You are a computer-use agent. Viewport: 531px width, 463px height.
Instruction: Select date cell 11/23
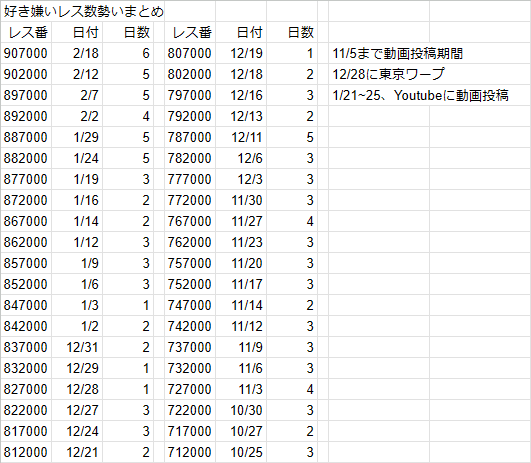coord(241,242)
